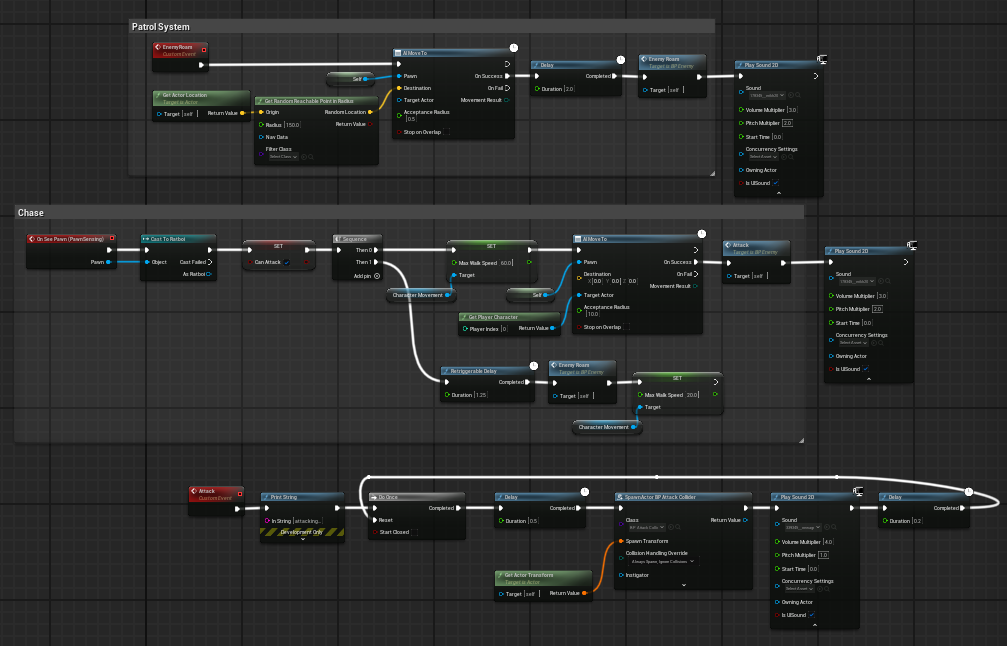Collapse advanced pins on the topmost Play Sound 2D
Image resolution: width=1007 pixels, height=646 pixels.
click(779, 193)
